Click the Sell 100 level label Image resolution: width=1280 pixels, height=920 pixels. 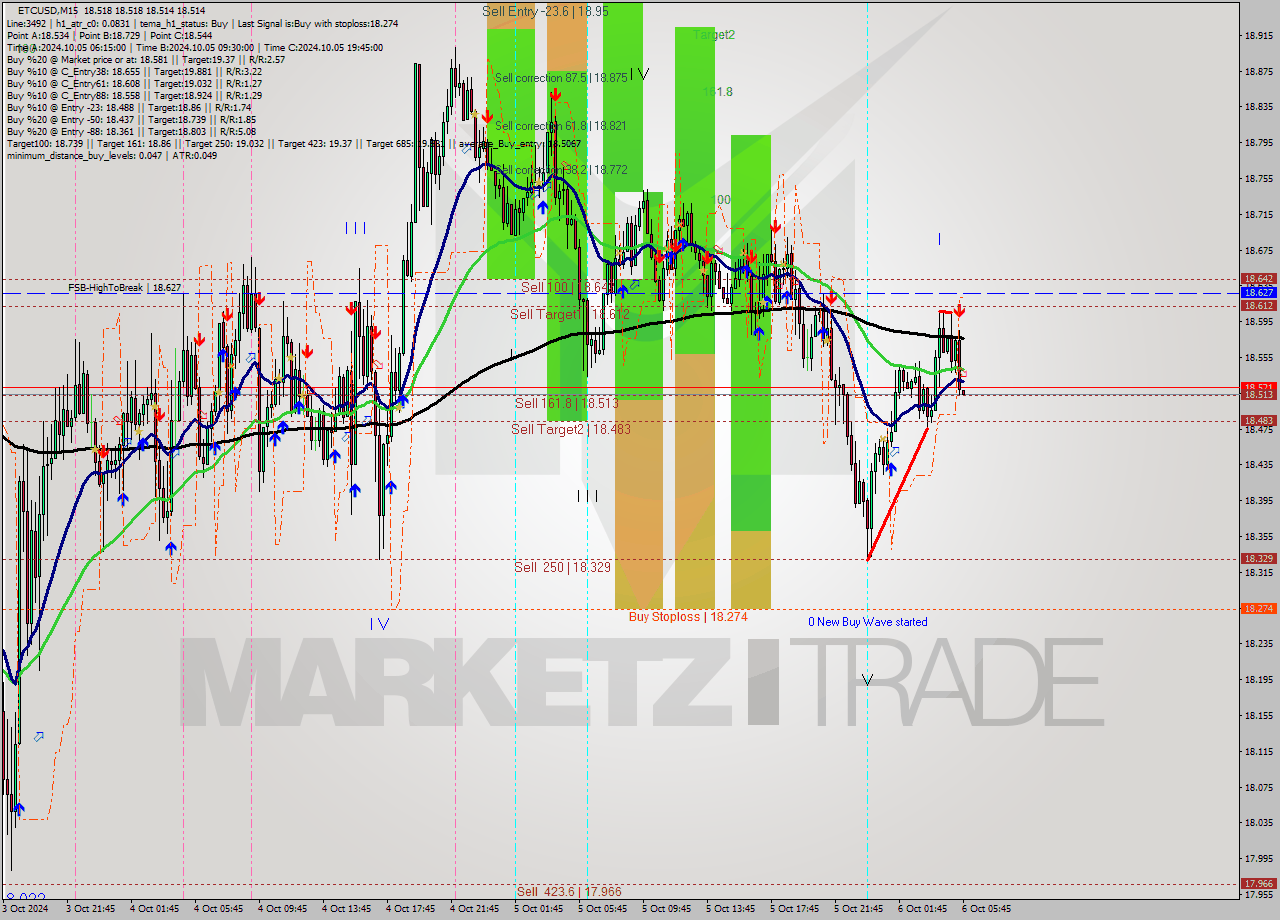pyautogui.click(x=566, y=287)
